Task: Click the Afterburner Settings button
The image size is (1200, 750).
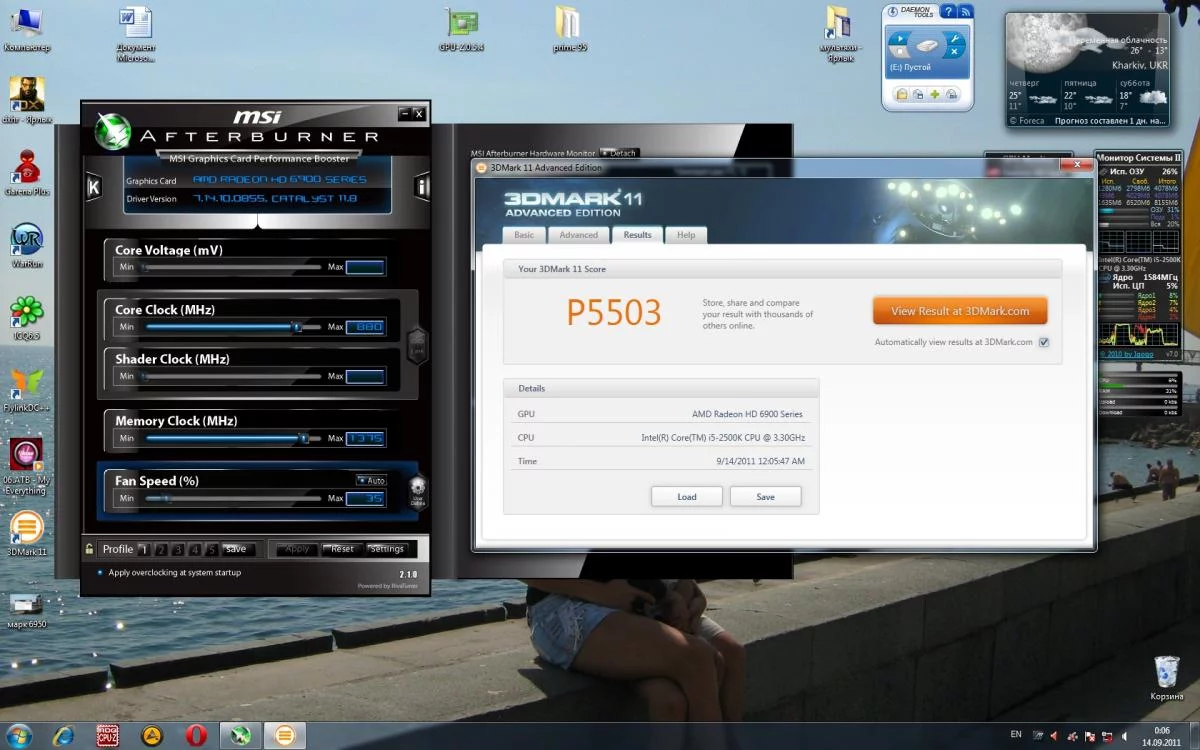Action: pyautogui.click(x=386, y=549)
